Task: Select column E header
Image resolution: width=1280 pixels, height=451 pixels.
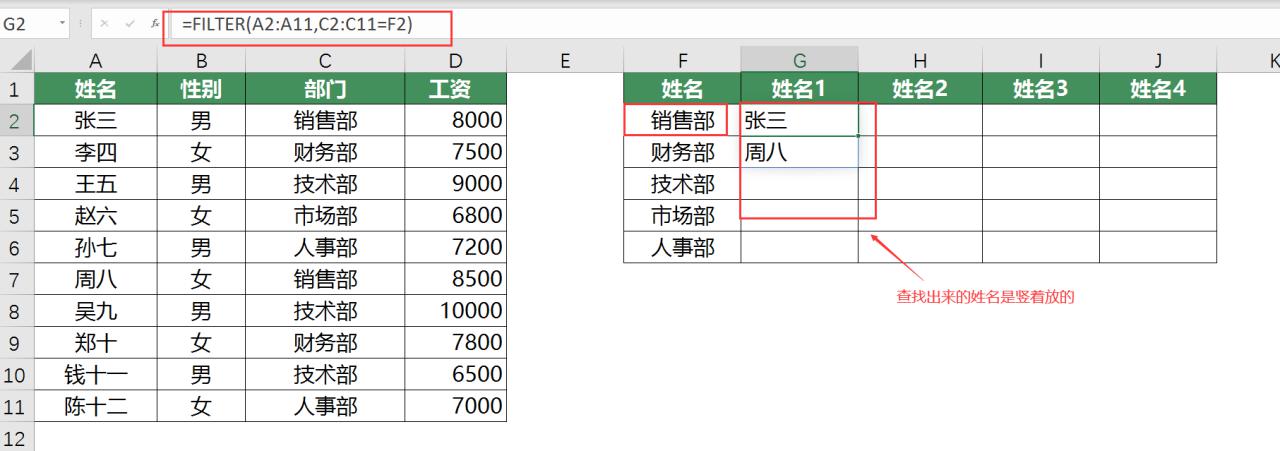Action: (565, 60)
